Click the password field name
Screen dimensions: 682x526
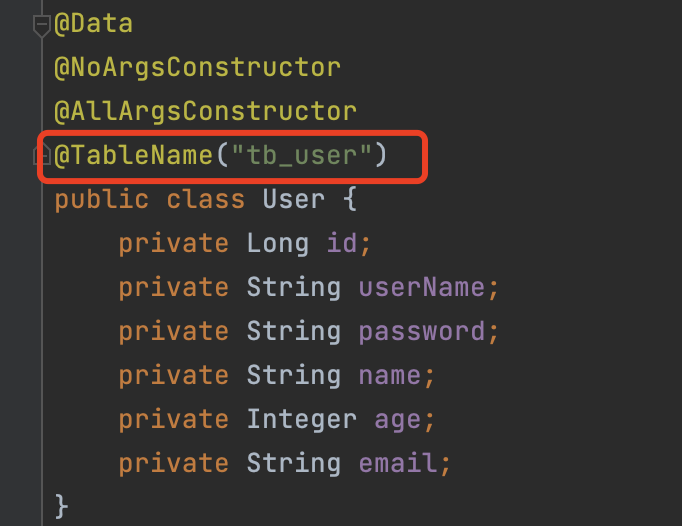[422, 331]
